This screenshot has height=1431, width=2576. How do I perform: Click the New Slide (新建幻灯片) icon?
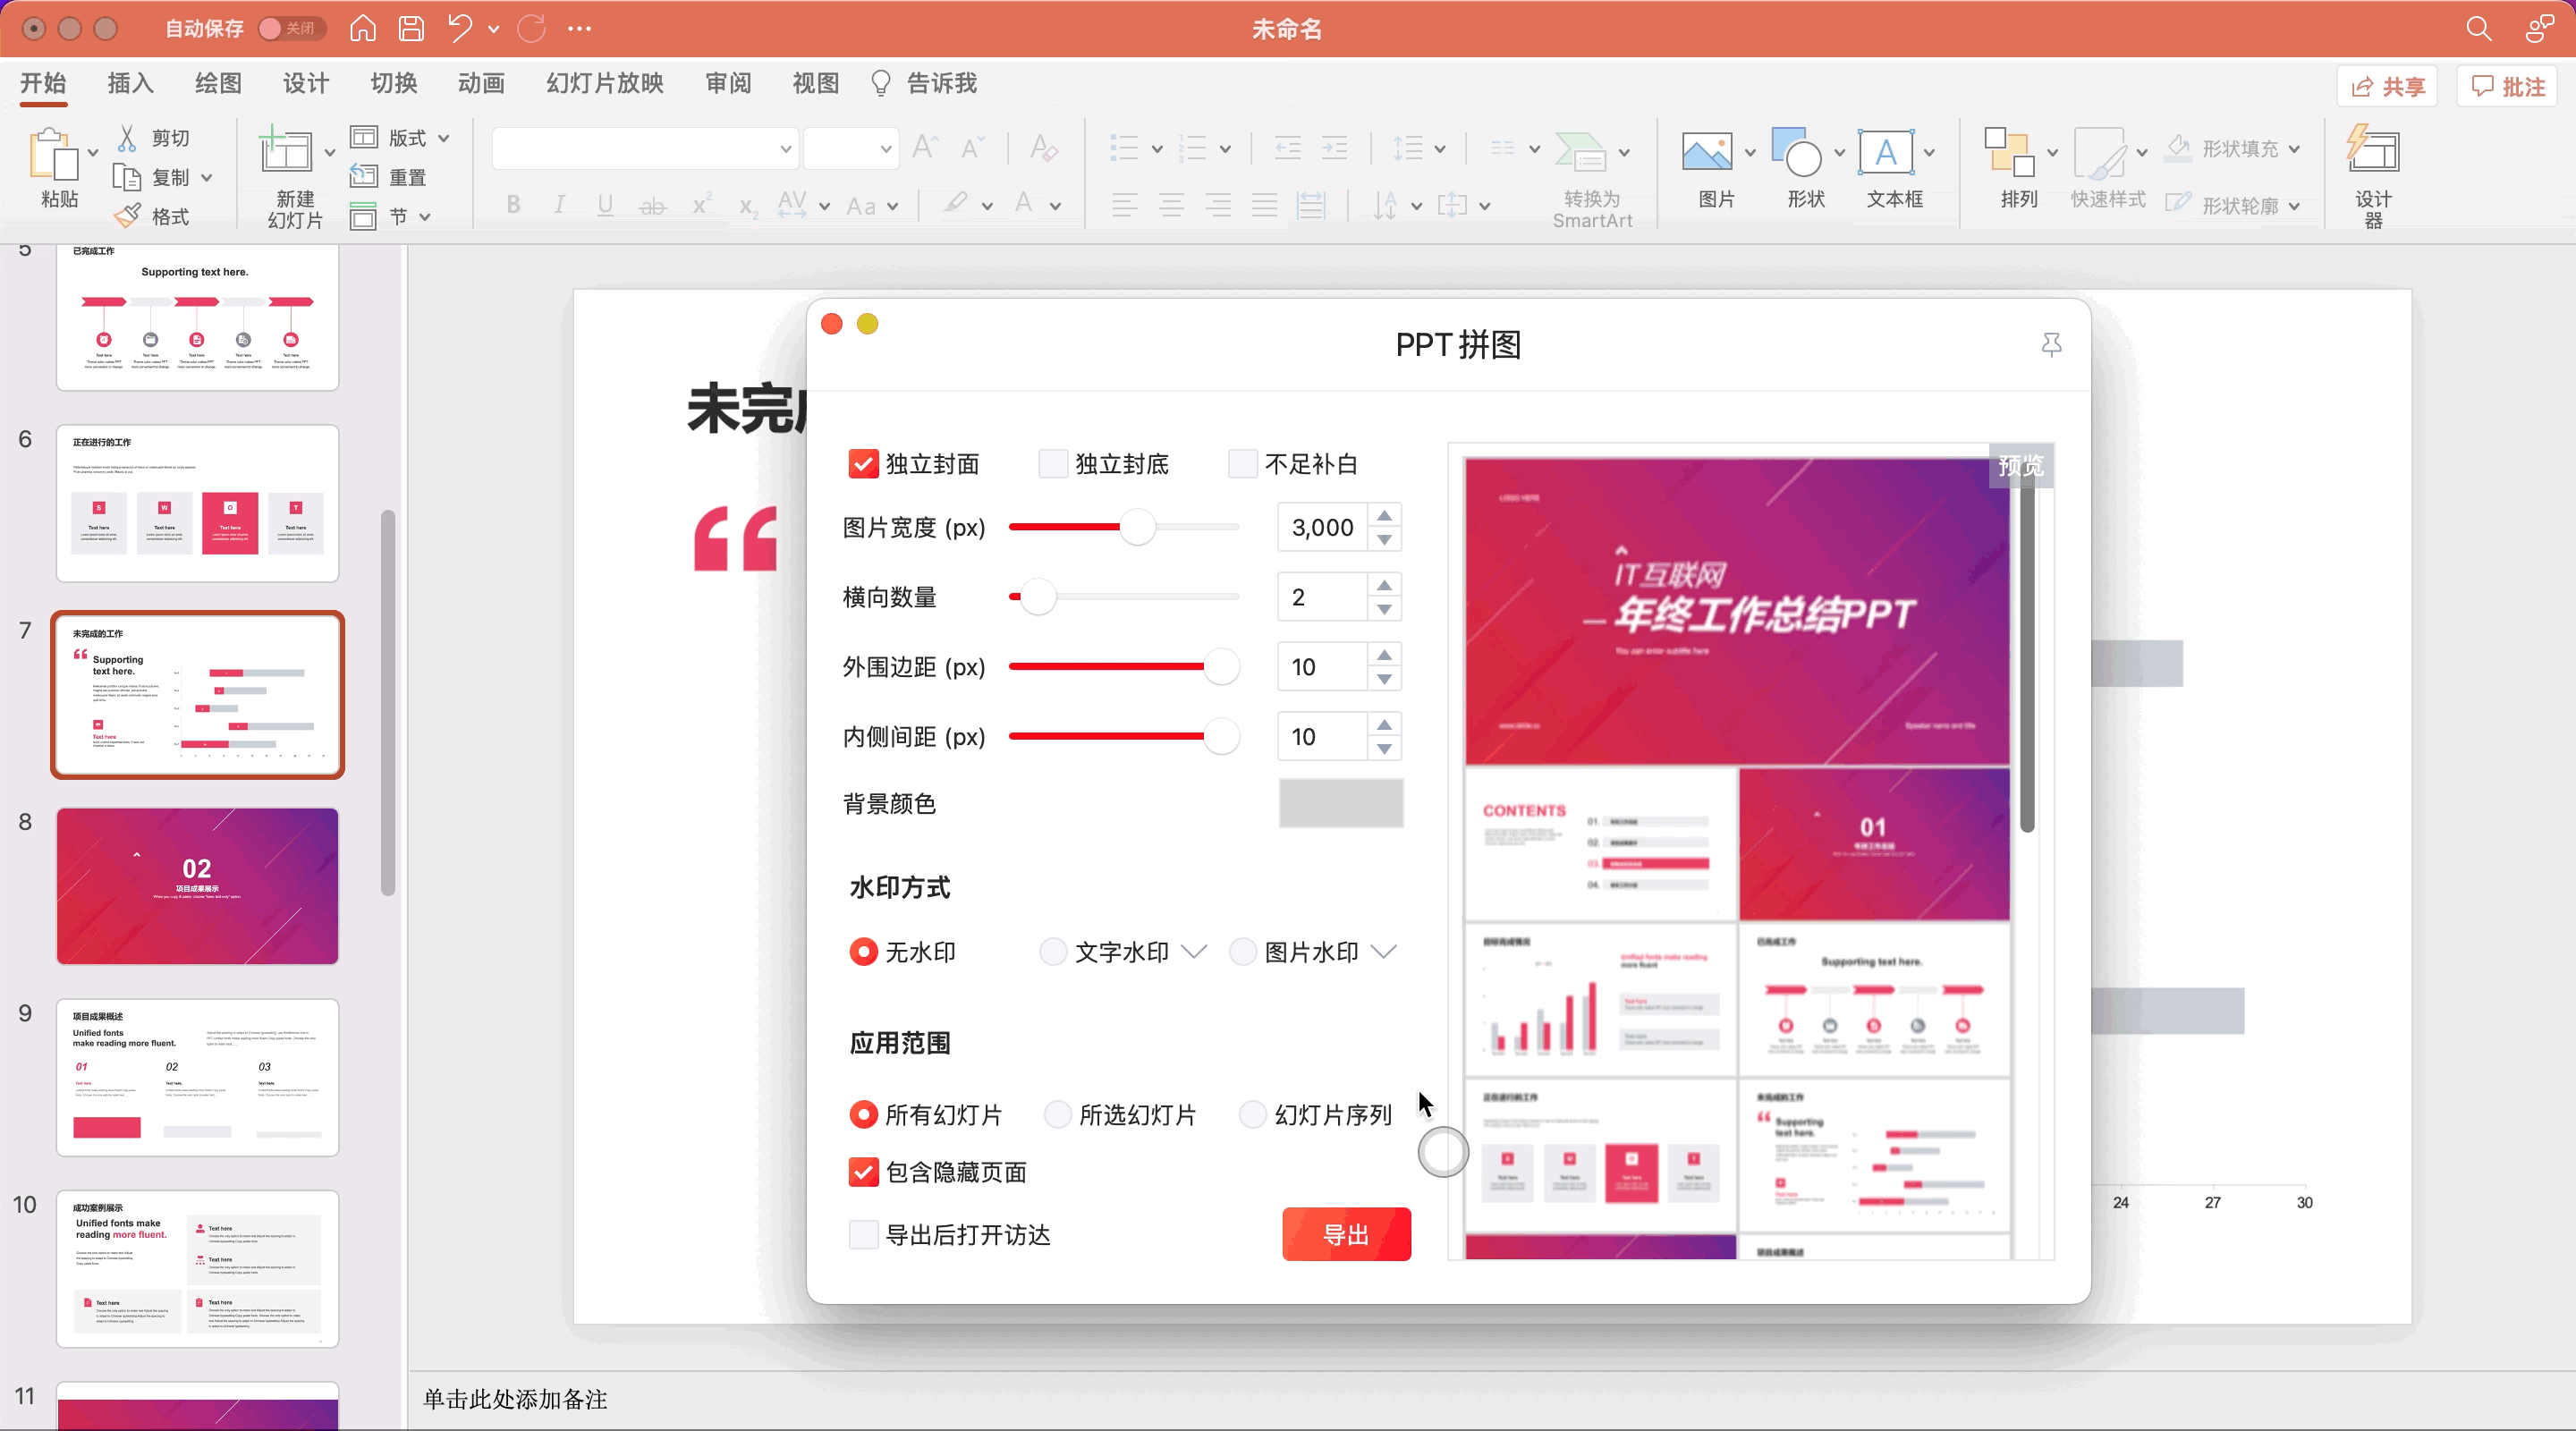[286, 153]
